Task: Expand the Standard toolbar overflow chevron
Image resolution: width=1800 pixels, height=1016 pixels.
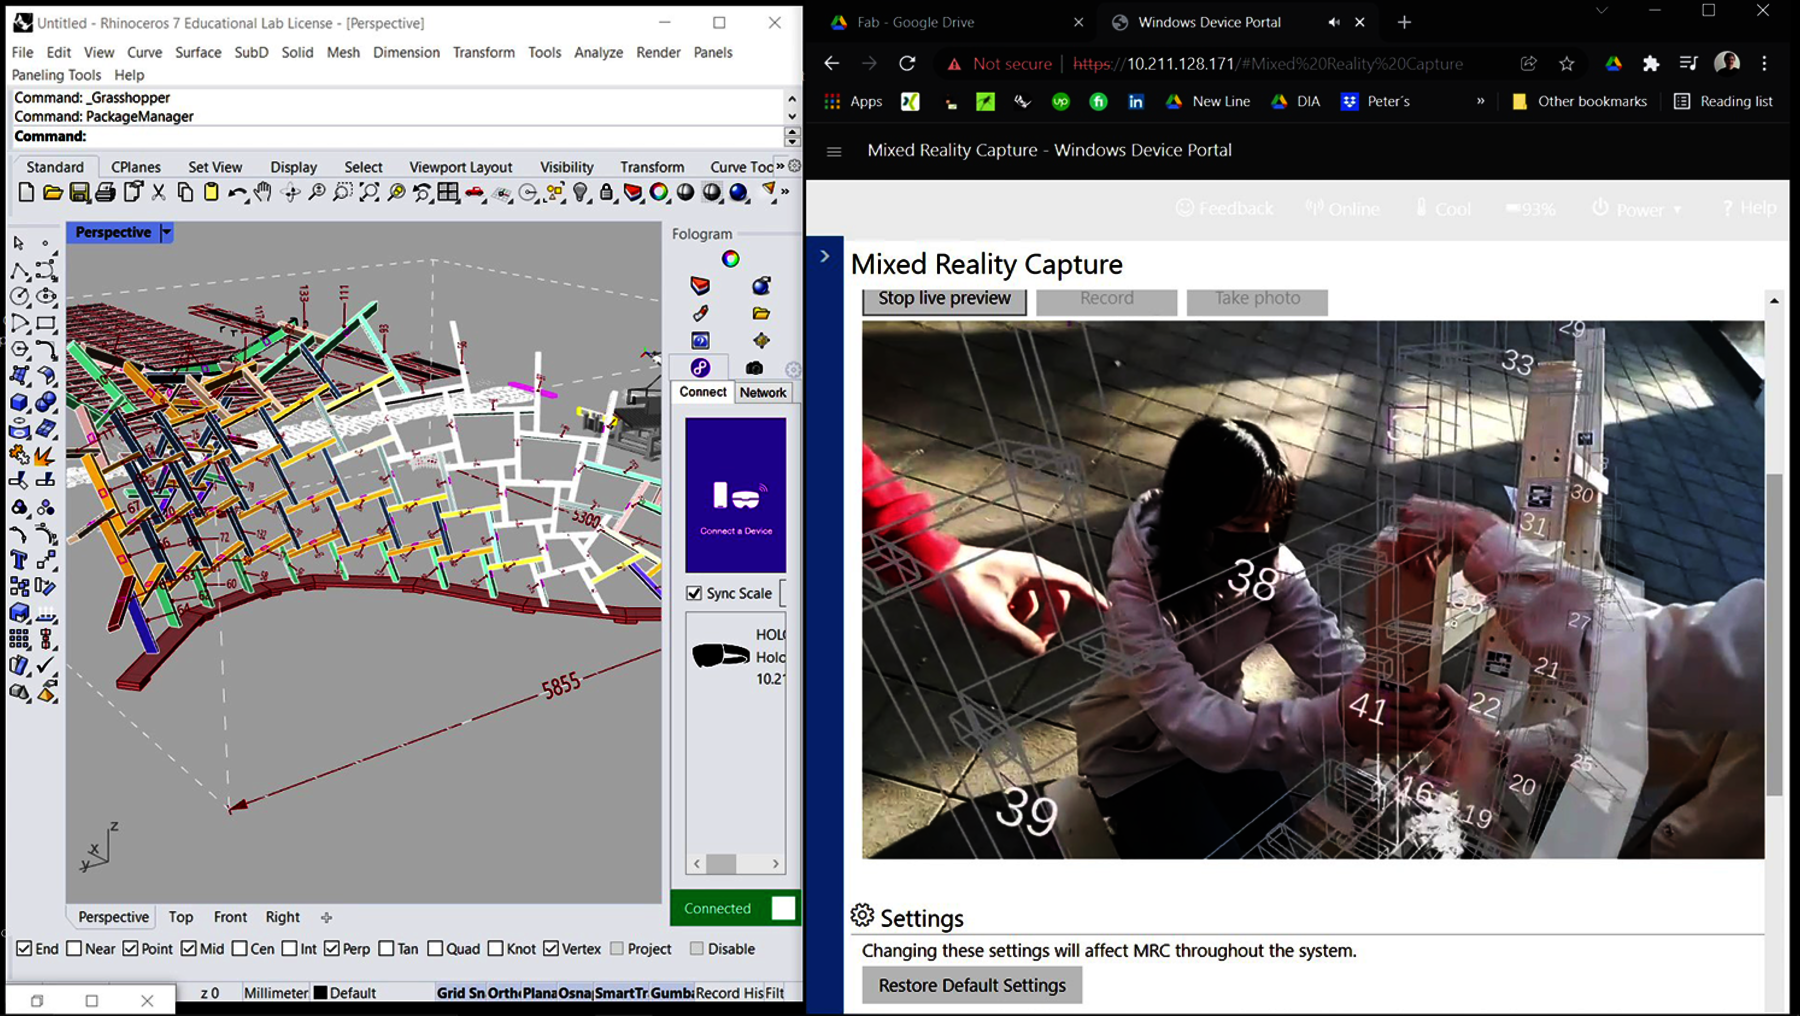Action: pos(785,192)
